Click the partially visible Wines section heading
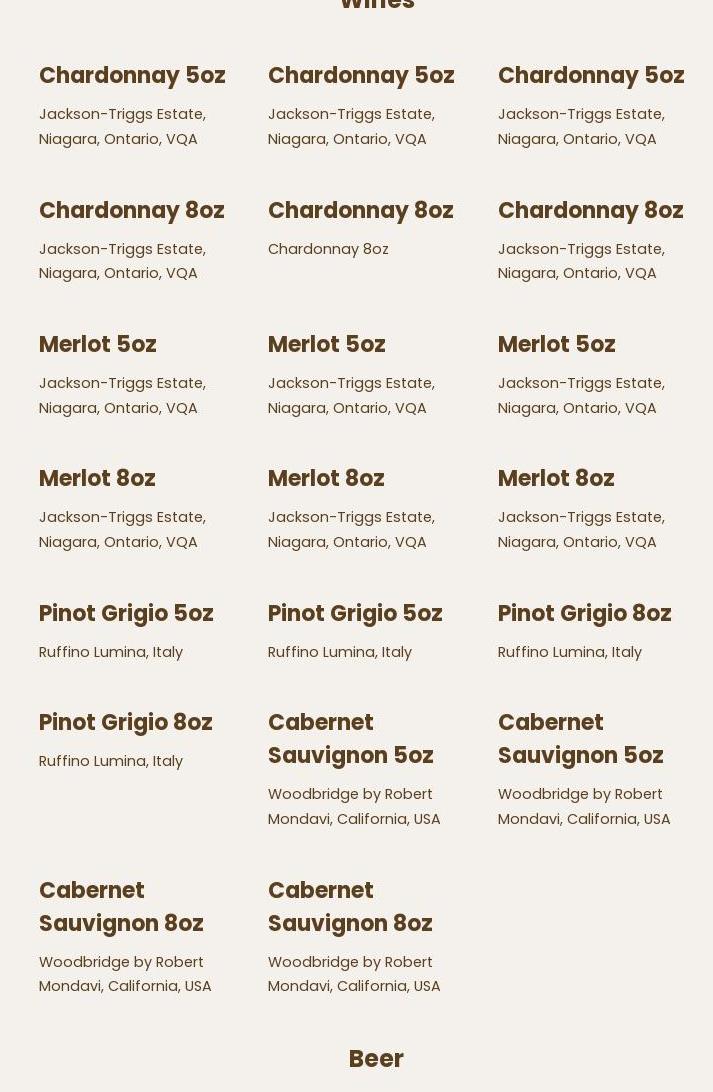This screenshot has height=1092, width=713. coord(376,5)
